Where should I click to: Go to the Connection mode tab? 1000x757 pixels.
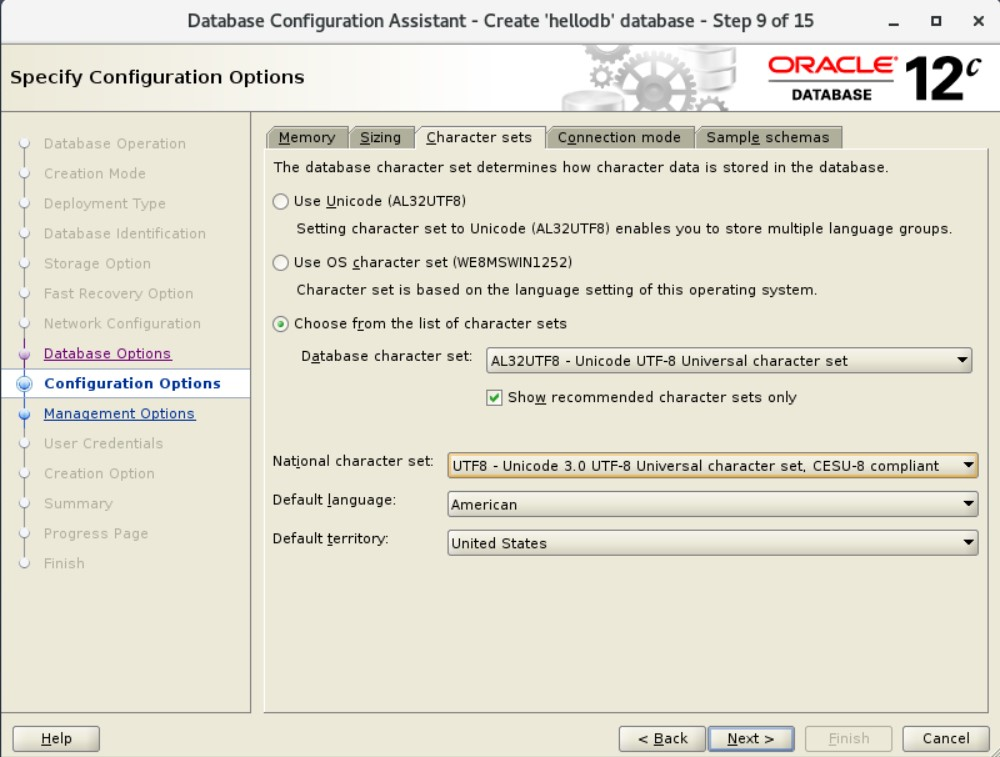(619, 137)
